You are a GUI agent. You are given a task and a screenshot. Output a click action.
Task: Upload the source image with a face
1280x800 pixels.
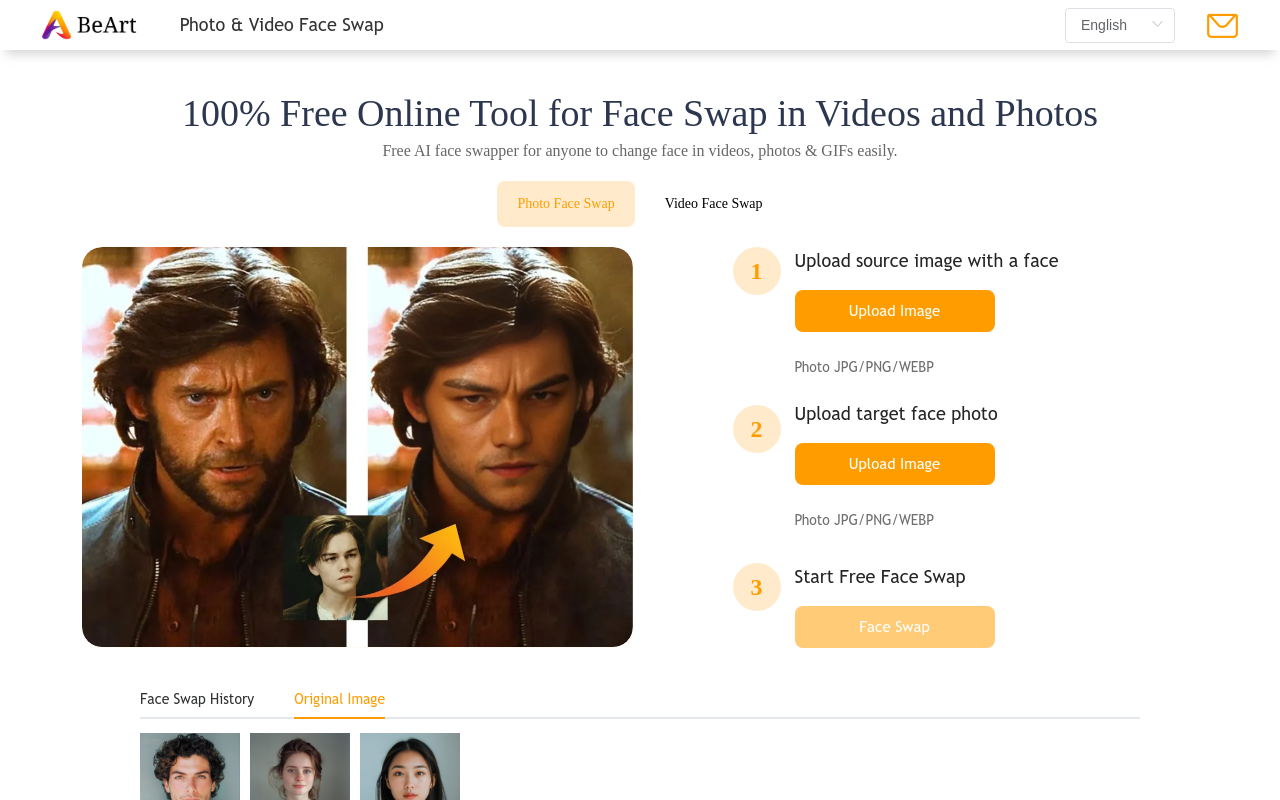(x=894, y=311)
